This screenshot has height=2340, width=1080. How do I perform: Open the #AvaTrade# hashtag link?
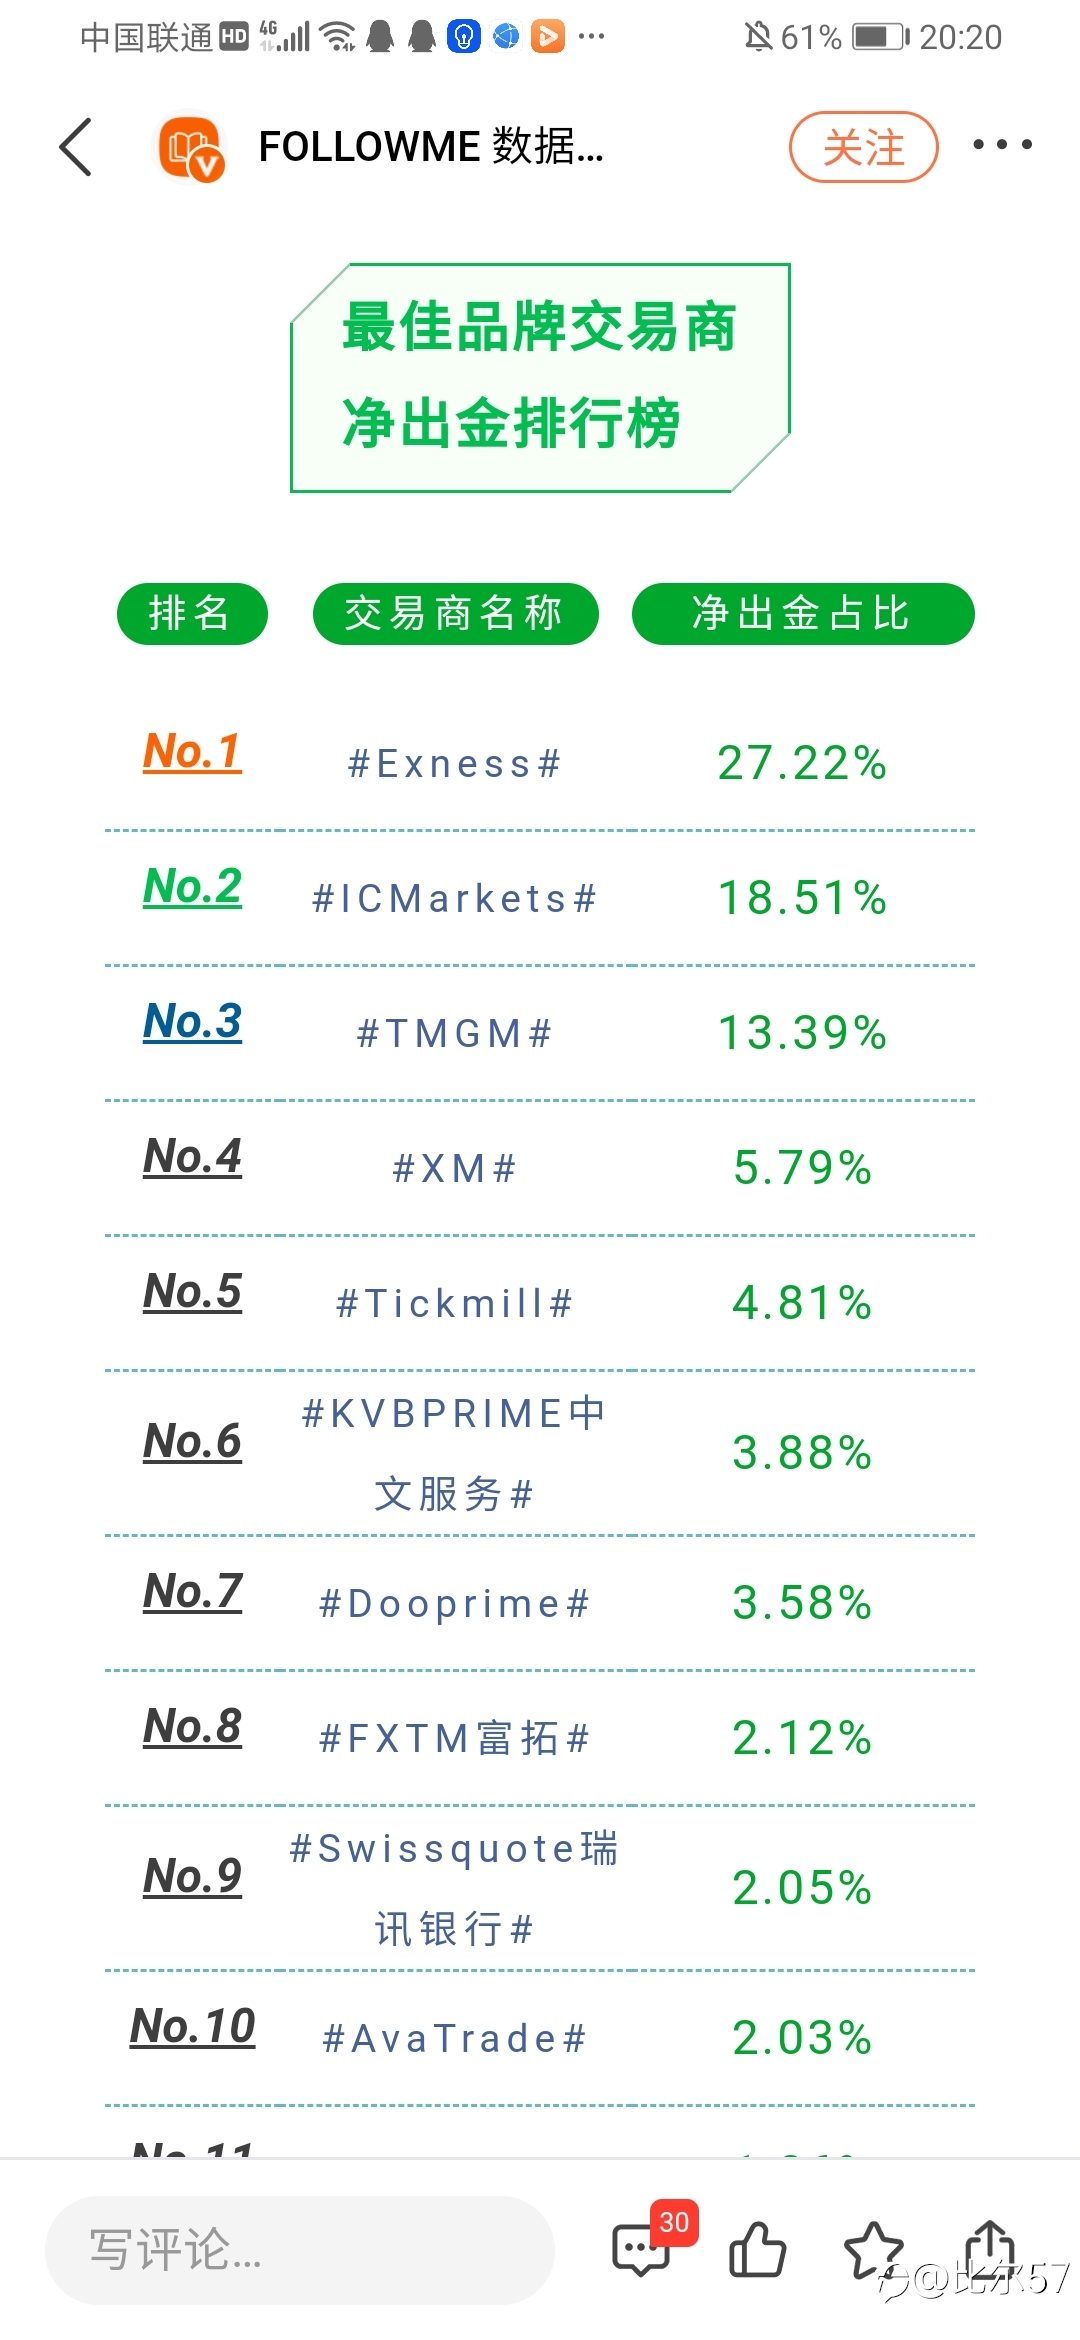454,2039
